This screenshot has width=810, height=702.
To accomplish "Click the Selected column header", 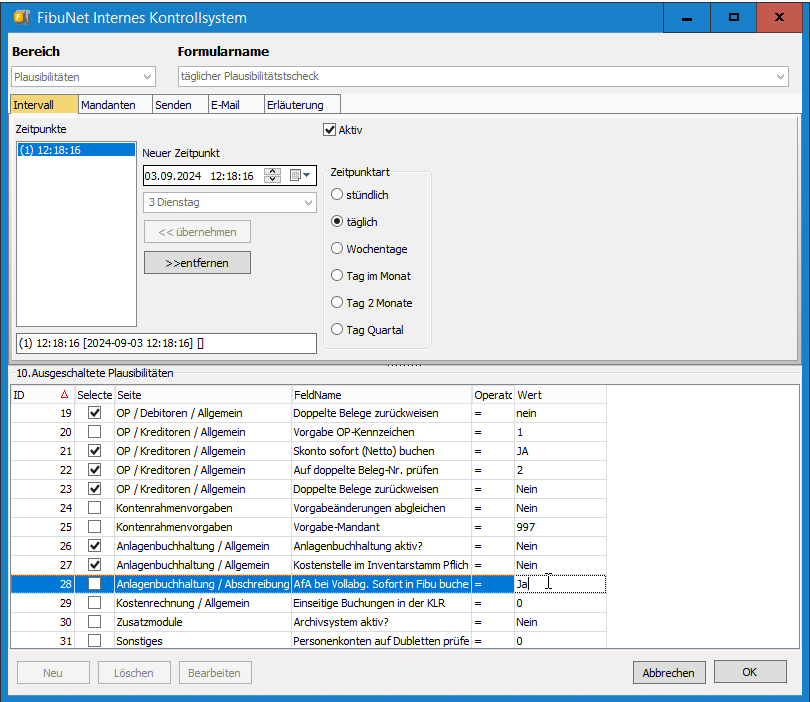I will click(95, 395).
